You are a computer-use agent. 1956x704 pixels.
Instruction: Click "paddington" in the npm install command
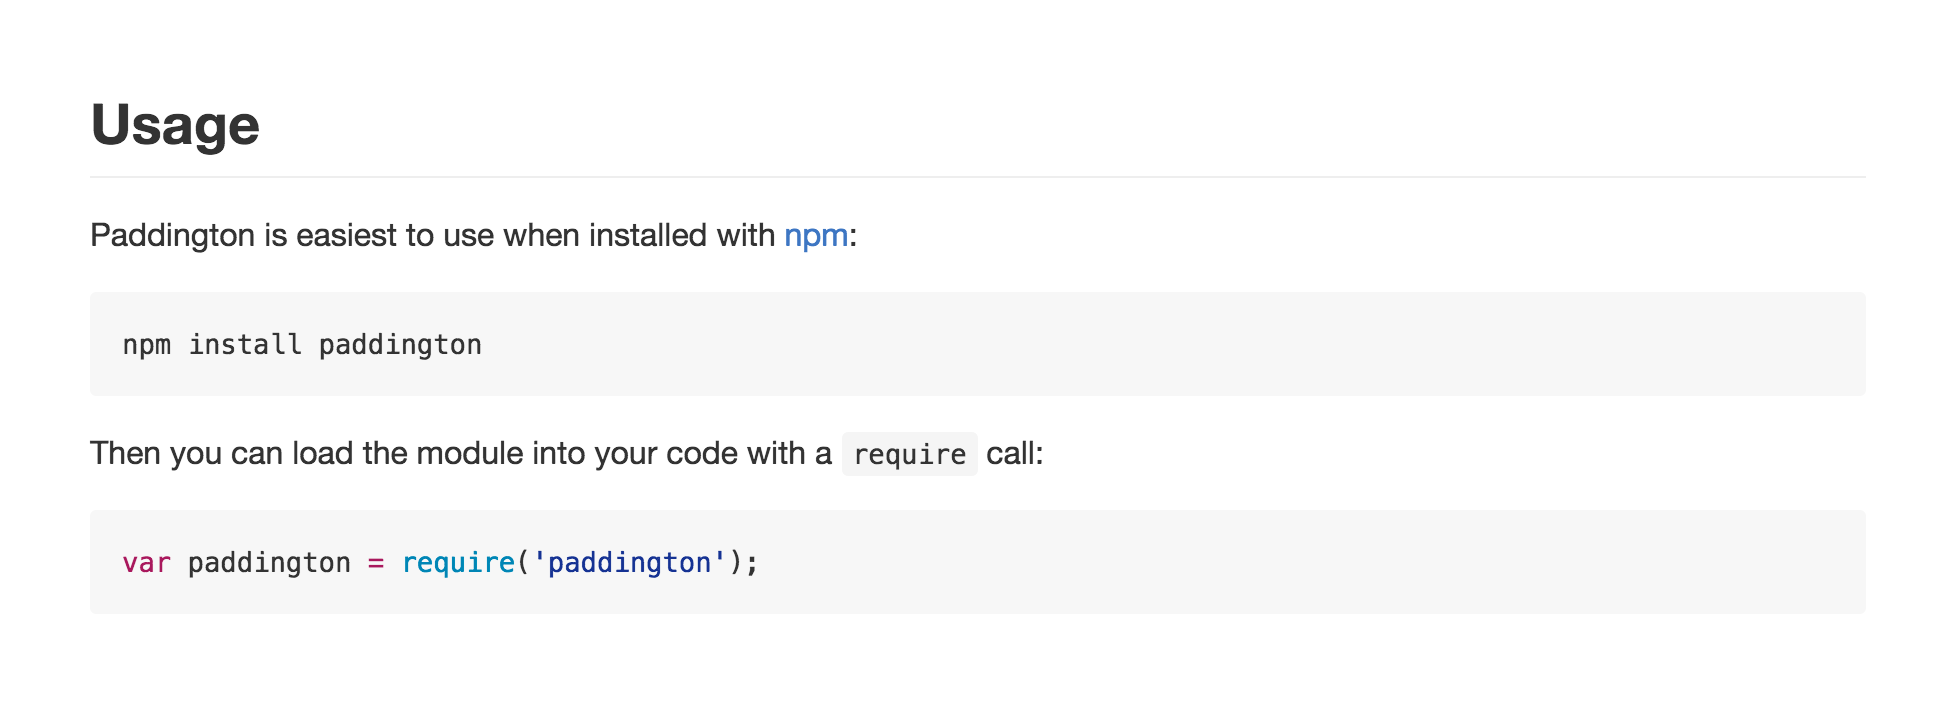pyautogui.click(x=400, y=345)
